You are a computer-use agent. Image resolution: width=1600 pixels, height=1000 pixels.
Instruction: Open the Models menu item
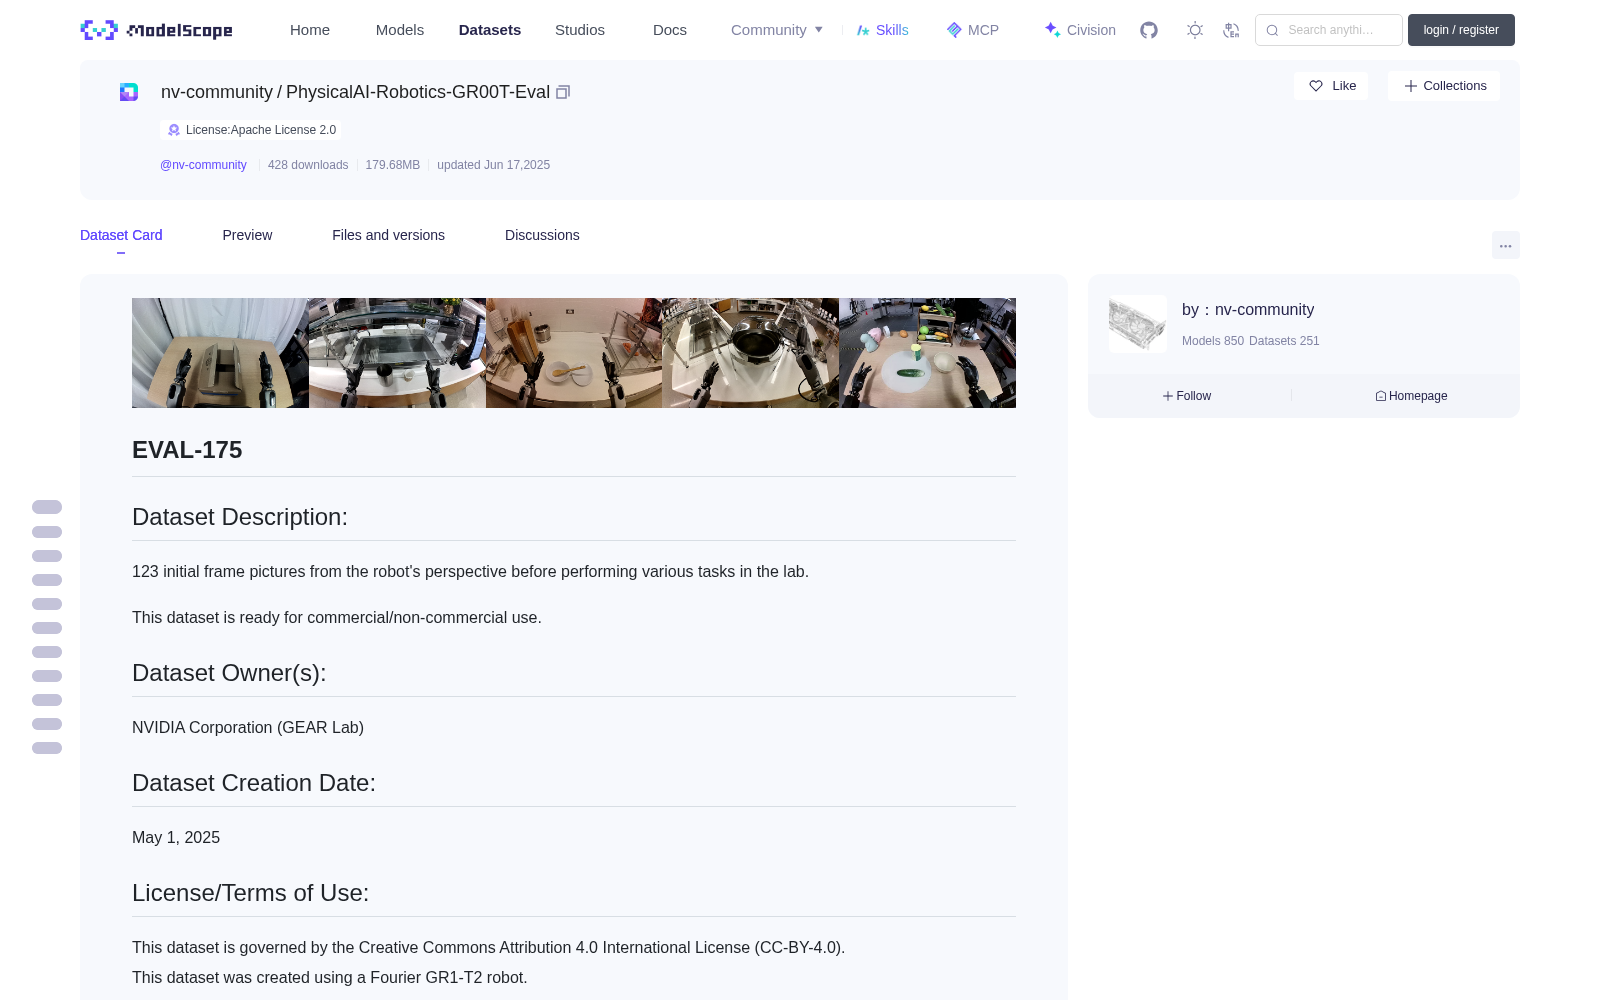400,30
